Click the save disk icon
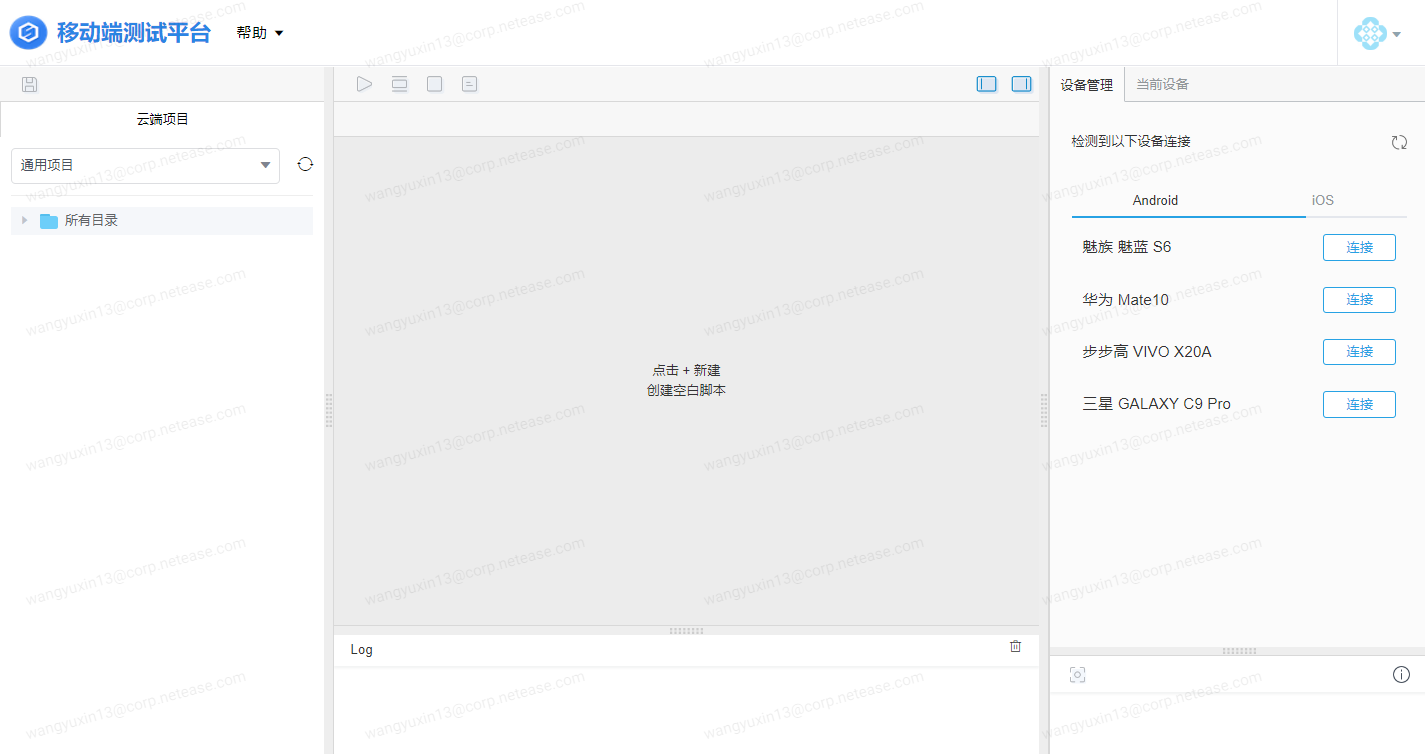The image size is (1425, 754). click(x=30, y=84)
